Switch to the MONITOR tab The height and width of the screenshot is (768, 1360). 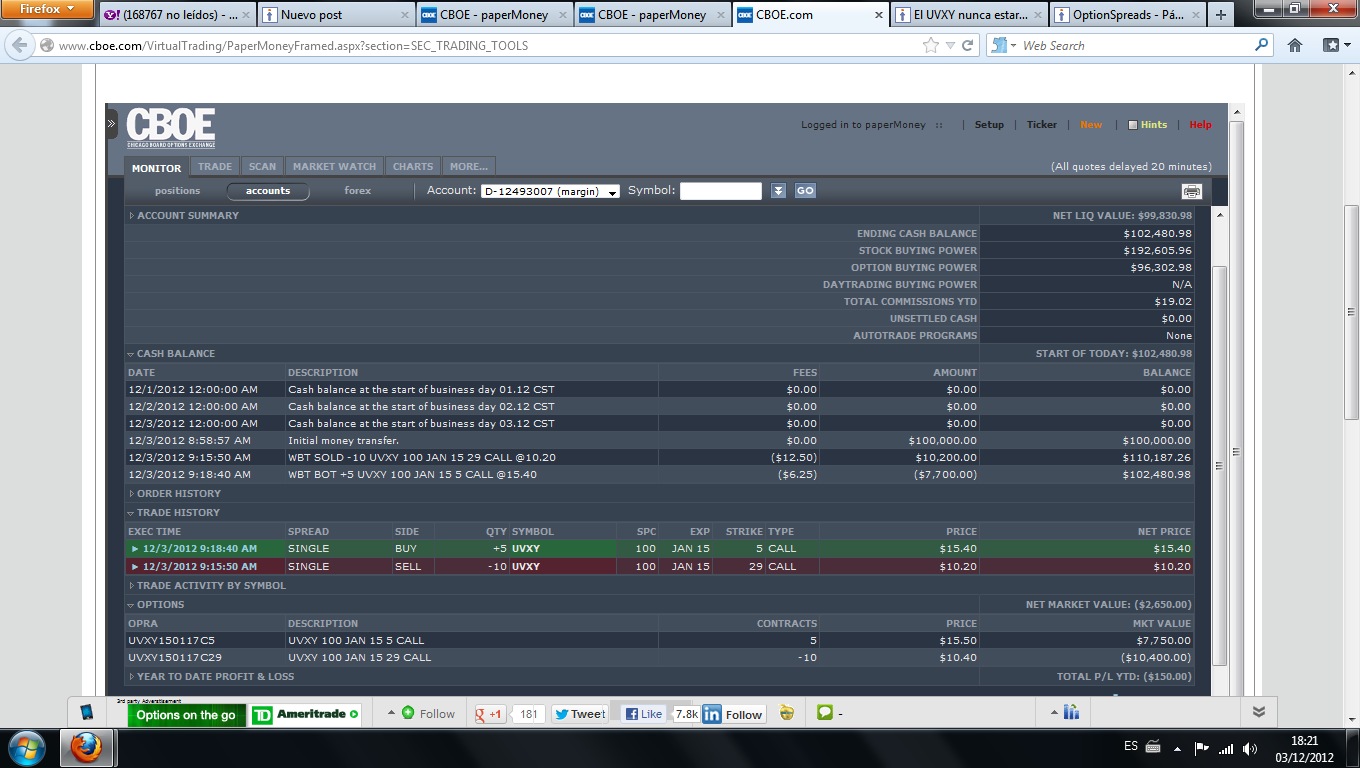click(156, 168)
